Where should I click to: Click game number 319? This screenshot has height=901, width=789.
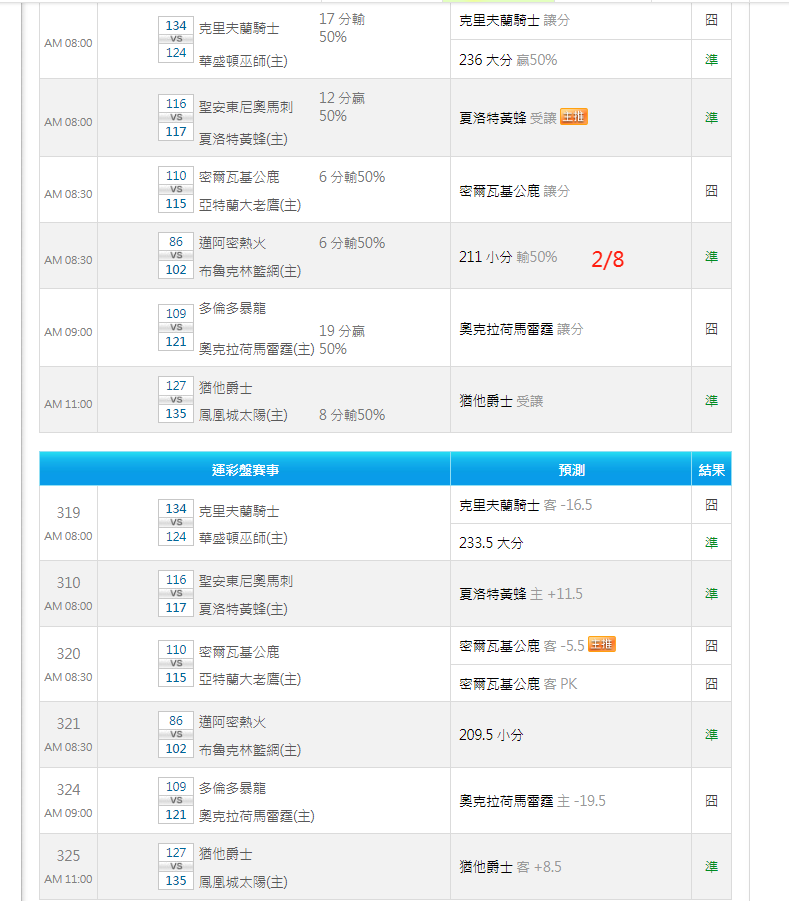click(x=68, y=513)
